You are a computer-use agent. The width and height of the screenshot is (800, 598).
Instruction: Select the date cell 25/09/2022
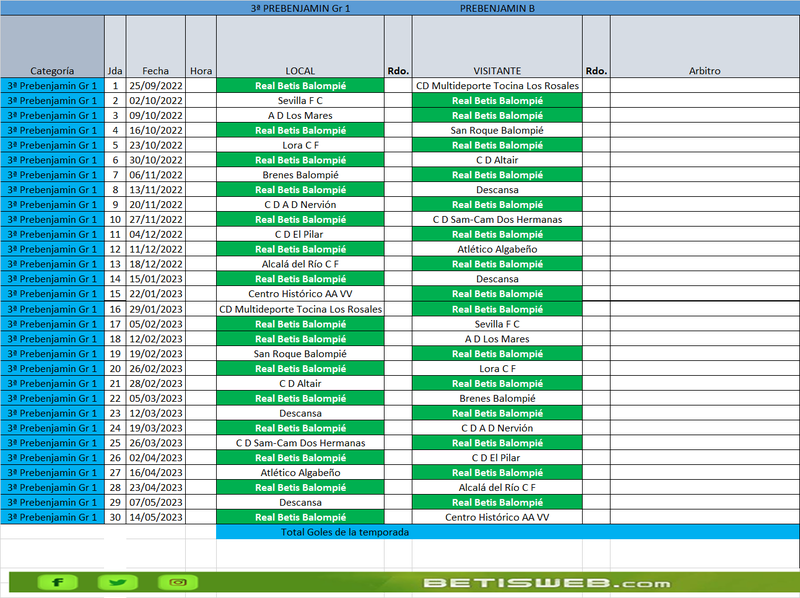point(156,86)
